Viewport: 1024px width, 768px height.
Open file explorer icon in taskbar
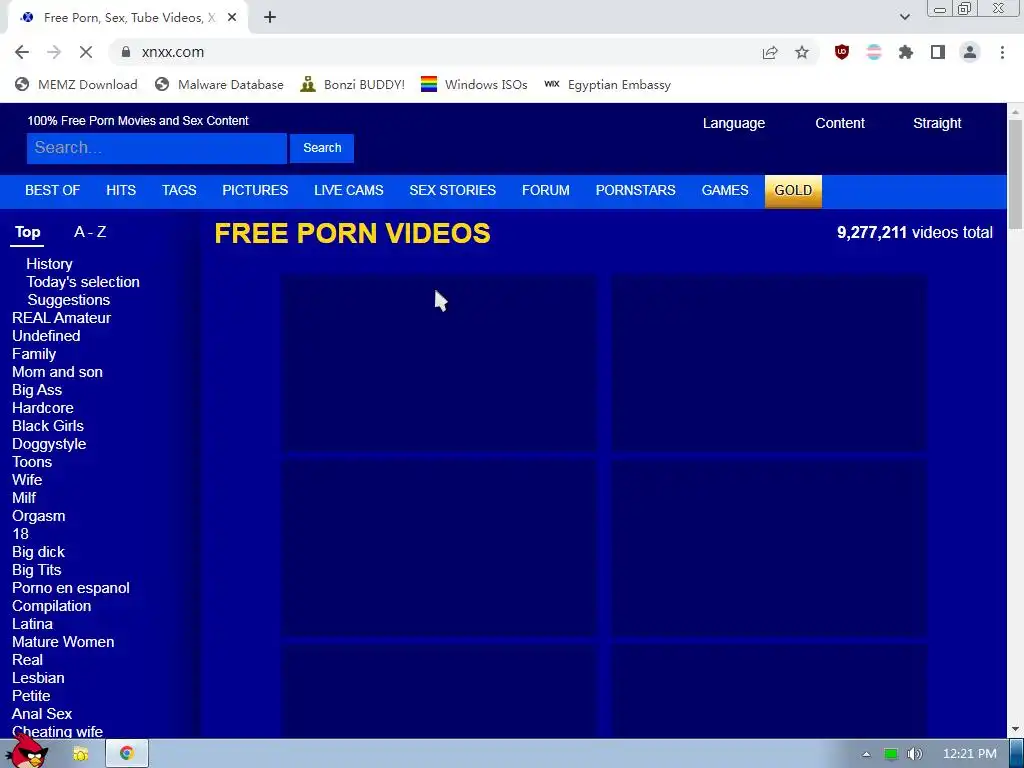(x=80, y=754)
